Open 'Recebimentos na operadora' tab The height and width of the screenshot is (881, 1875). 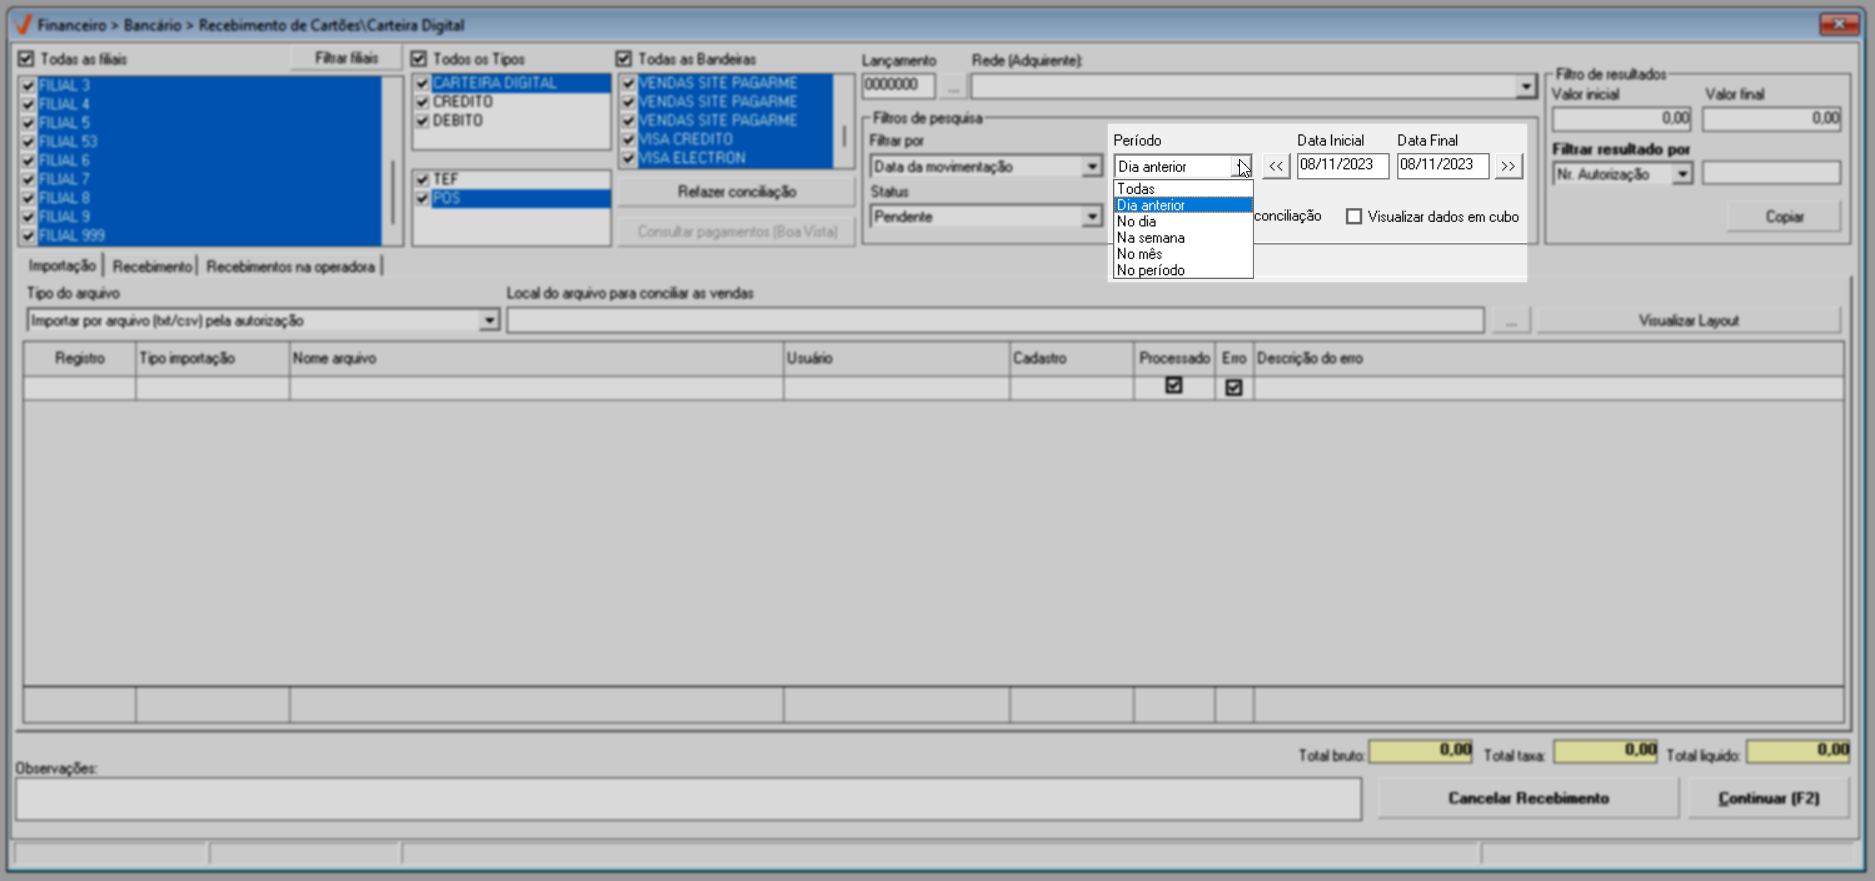click(x=290, y=267)
